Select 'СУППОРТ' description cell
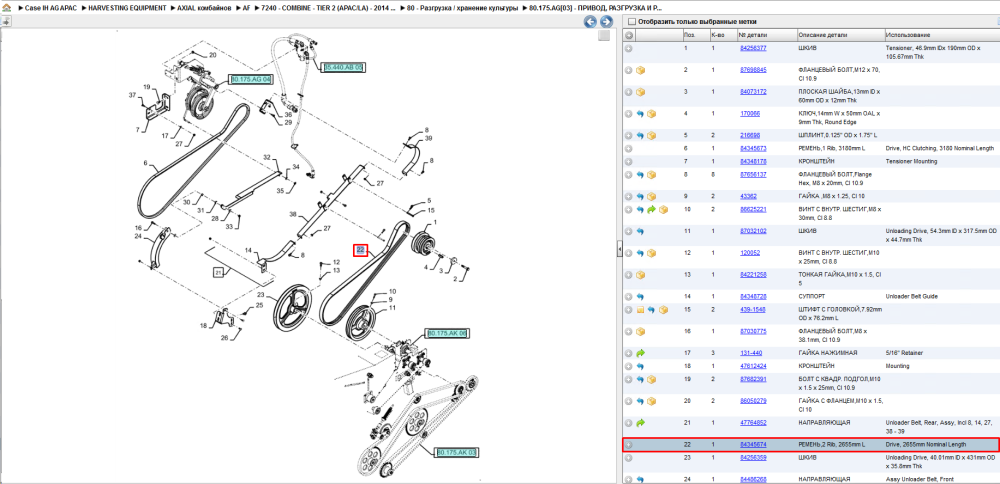Viewport: 1000px width, 484px height. 811,297
